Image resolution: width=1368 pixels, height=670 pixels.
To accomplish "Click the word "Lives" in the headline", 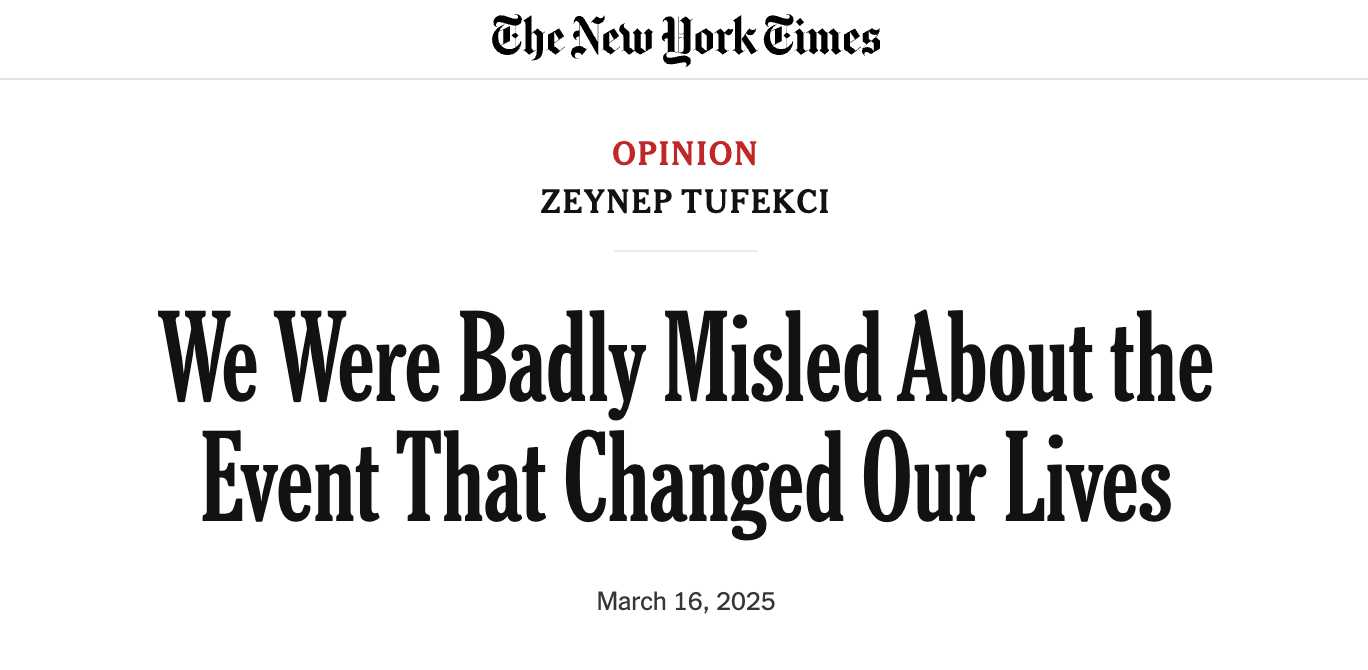I will (x=1087, y=472).
